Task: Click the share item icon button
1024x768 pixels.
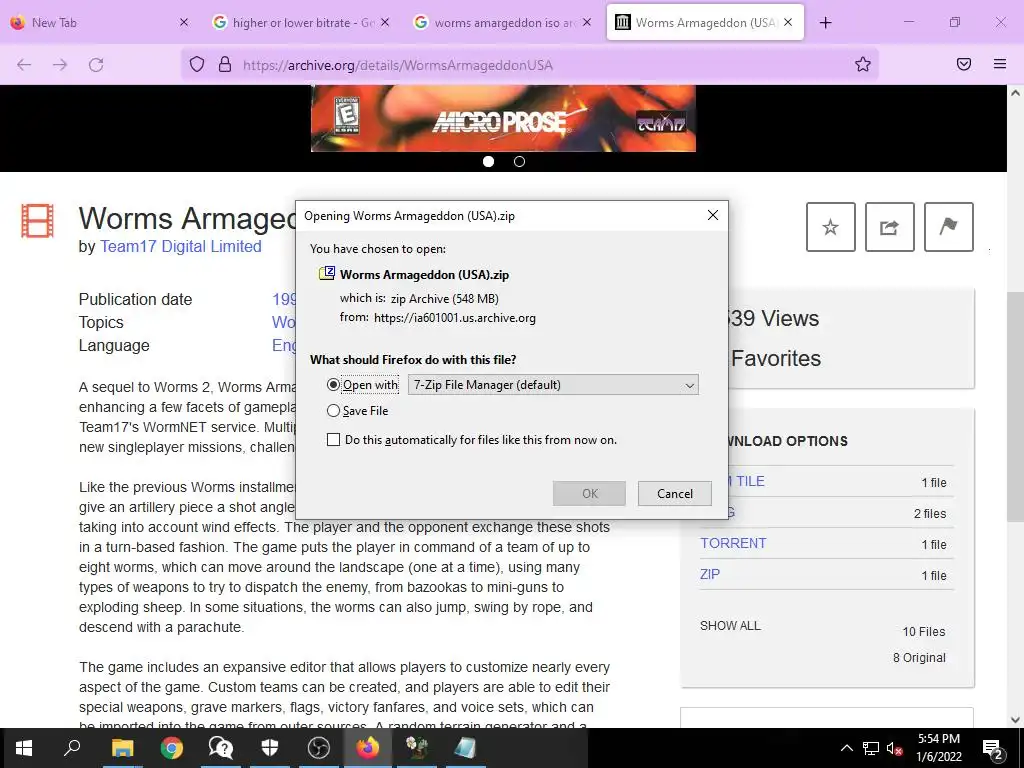Action: 889,227
